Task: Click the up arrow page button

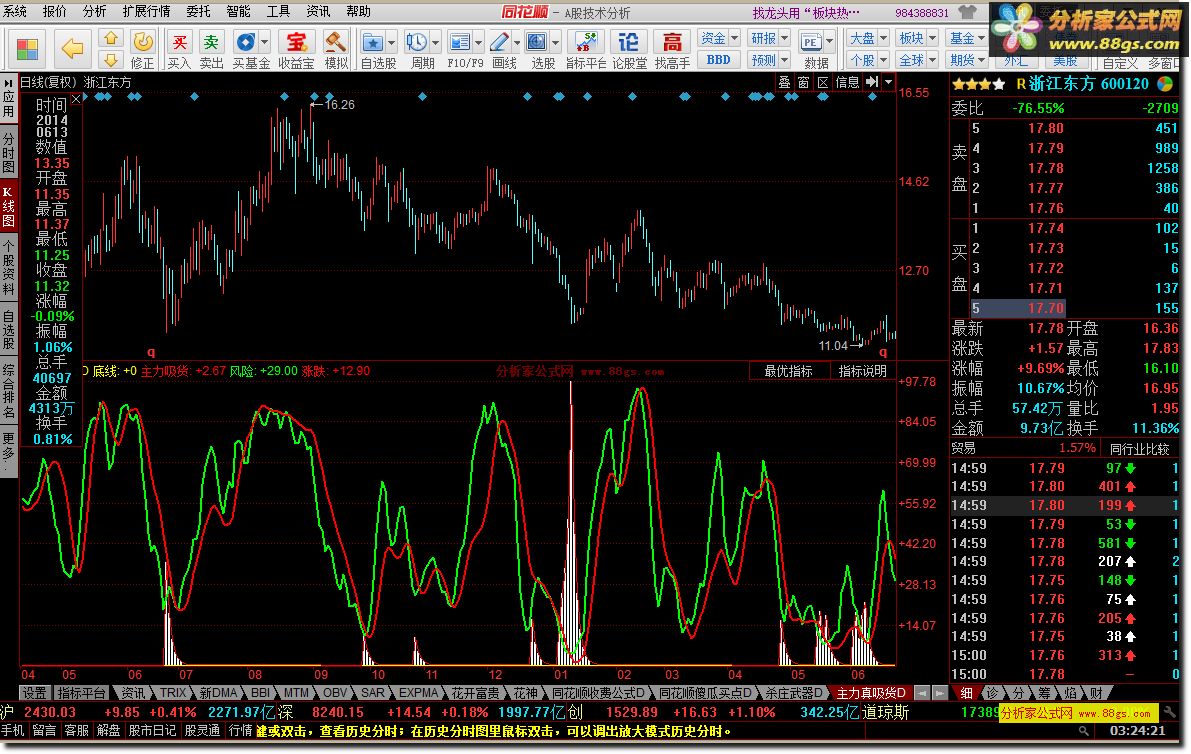Action: pyautogui.click(x=111, y=38)
